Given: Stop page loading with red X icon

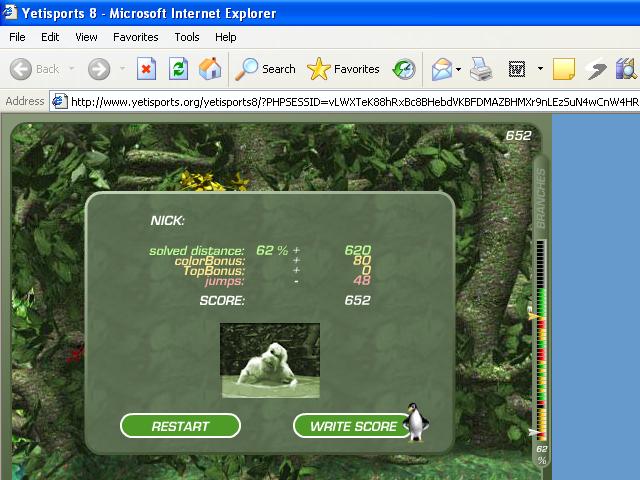Looking at the screenshot, I should (x=146, y=69).
